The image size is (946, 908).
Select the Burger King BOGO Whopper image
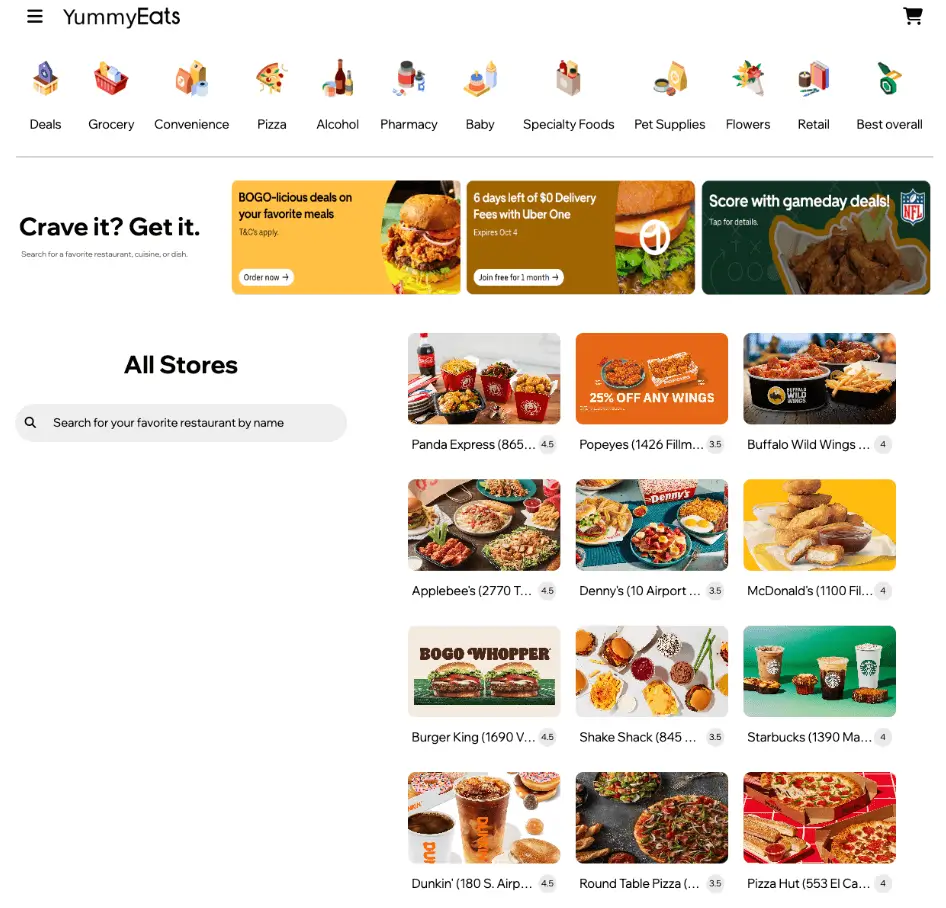pyautogui.click(x=484, y=671)
